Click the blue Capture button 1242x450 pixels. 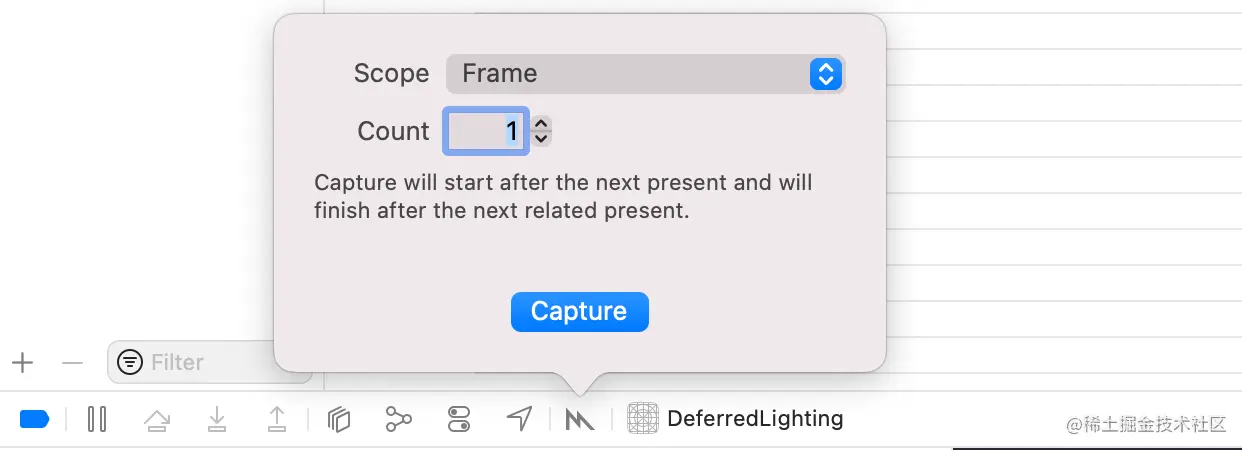(580, 311)
